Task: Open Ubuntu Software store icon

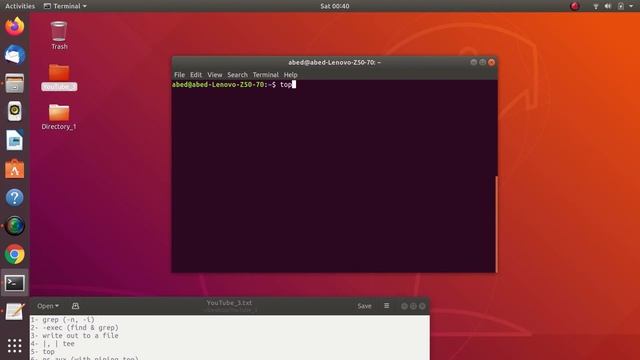Action: click(x=15, y=169)
